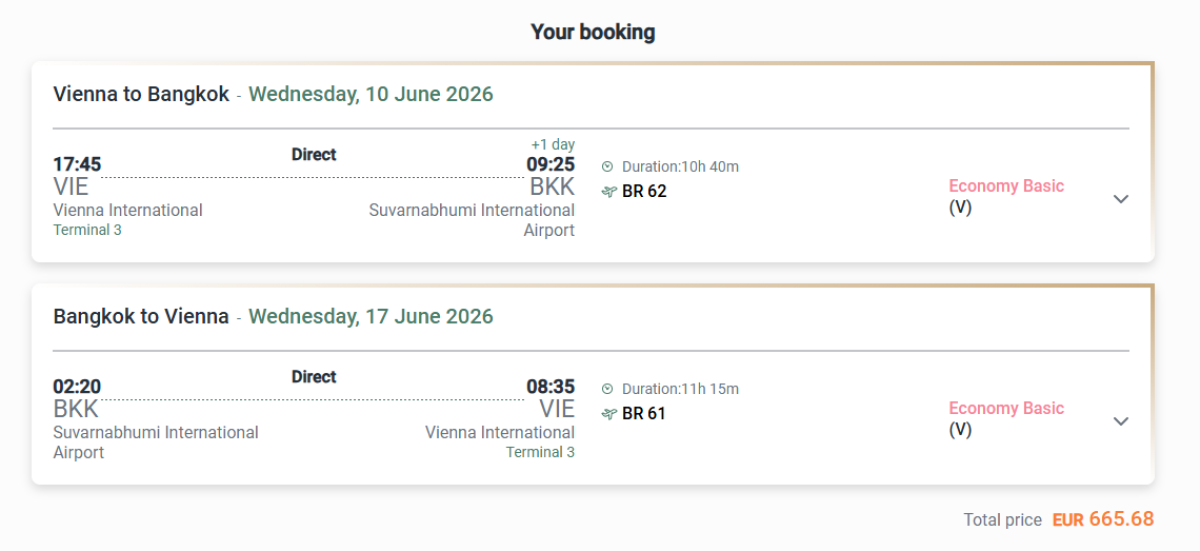Image resolution: width=1200 pixels, height=551 pixels.
Task: Select the Economy Basic fare on outbound flight
Action: (x=1006, y=186)
